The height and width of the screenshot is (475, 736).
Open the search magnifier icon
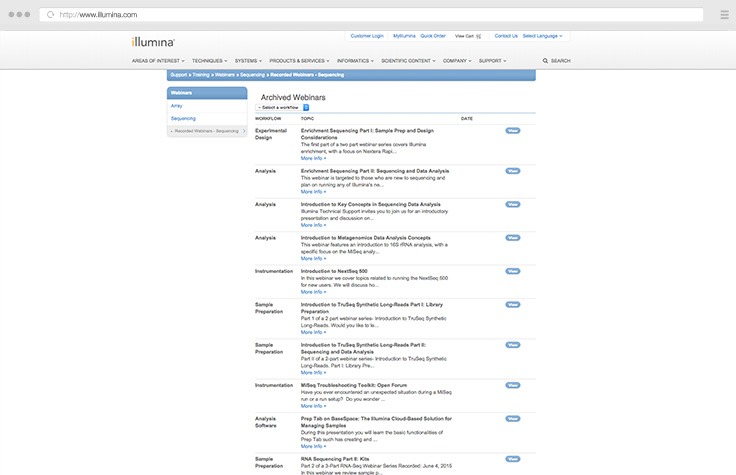545,61
